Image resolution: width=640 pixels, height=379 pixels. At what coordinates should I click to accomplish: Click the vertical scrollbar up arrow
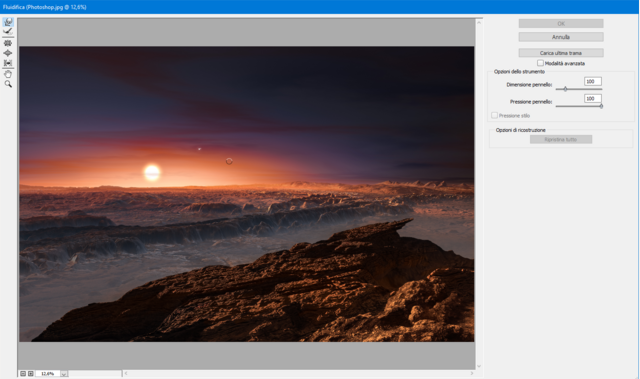[479, 22]
